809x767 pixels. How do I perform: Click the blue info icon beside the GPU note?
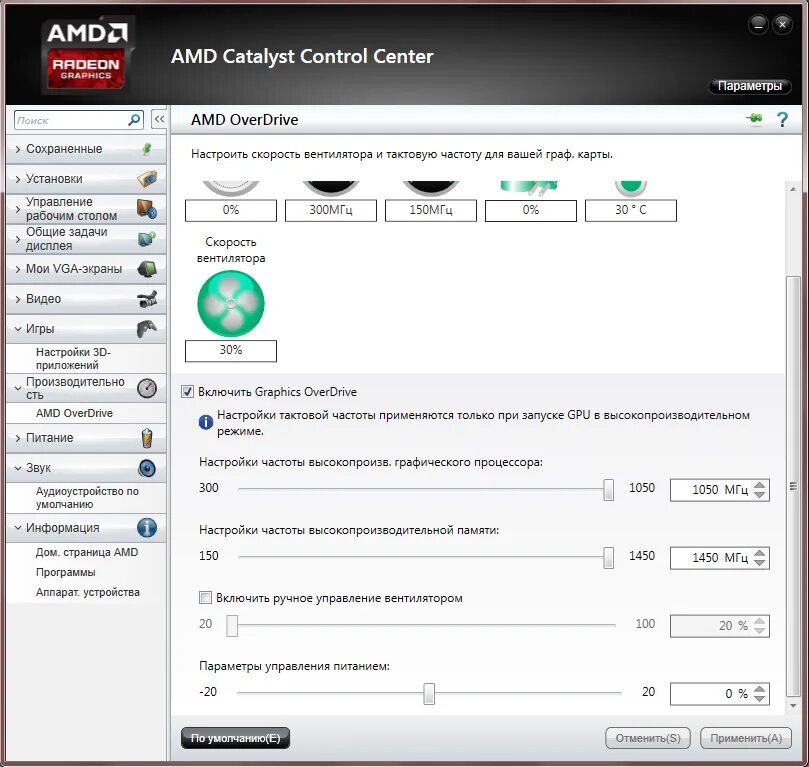point(206,422)
